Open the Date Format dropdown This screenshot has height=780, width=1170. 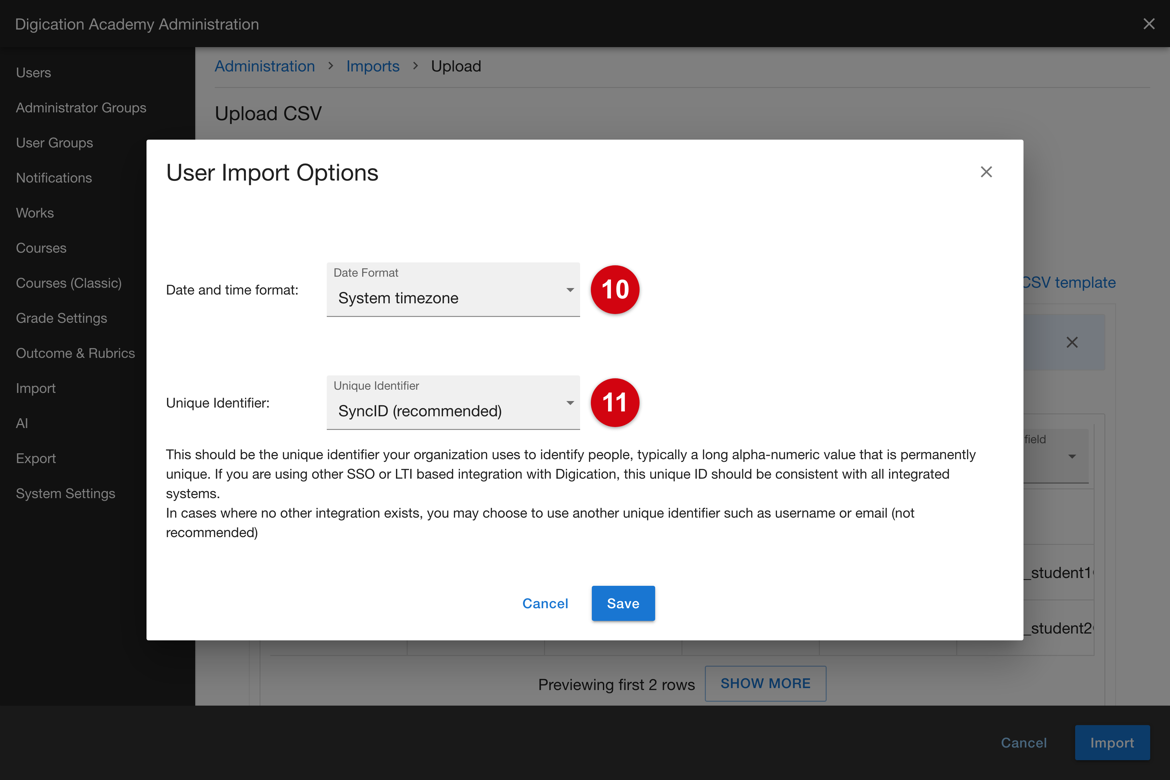(453, 290)
